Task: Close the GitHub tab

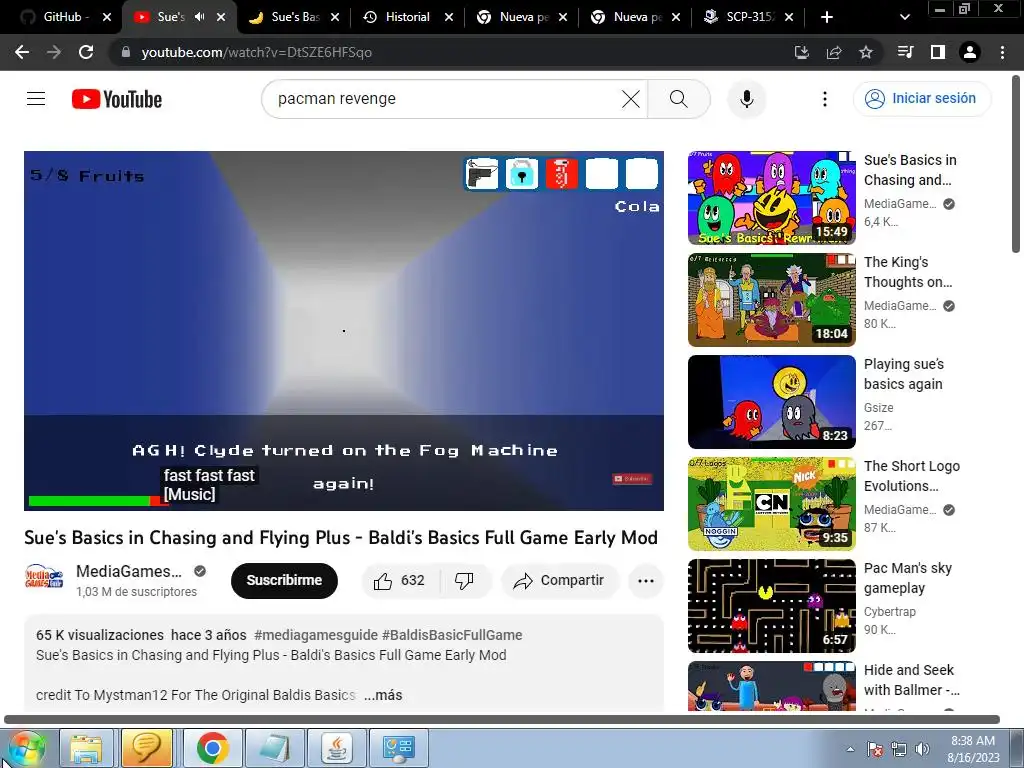Action: (x=107, y=17)
